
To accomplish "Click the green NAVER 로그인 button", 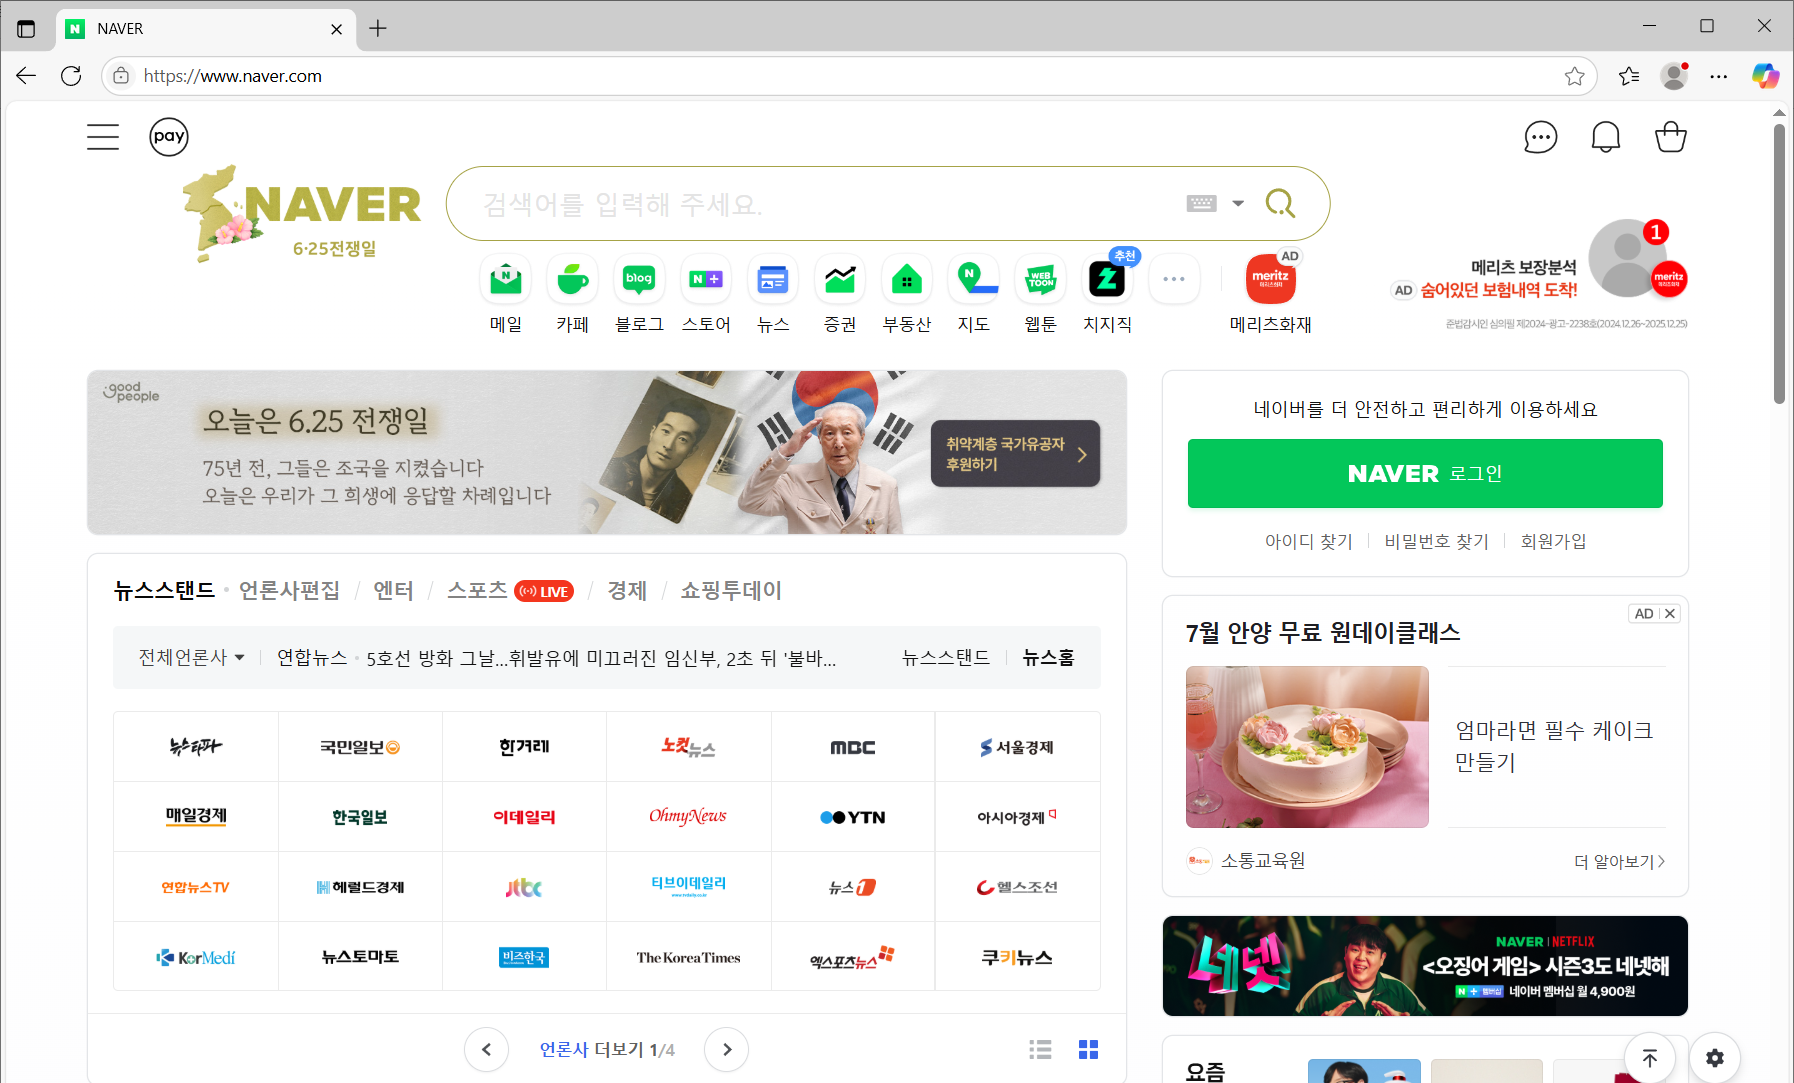I will click(x=1425, y=474).
